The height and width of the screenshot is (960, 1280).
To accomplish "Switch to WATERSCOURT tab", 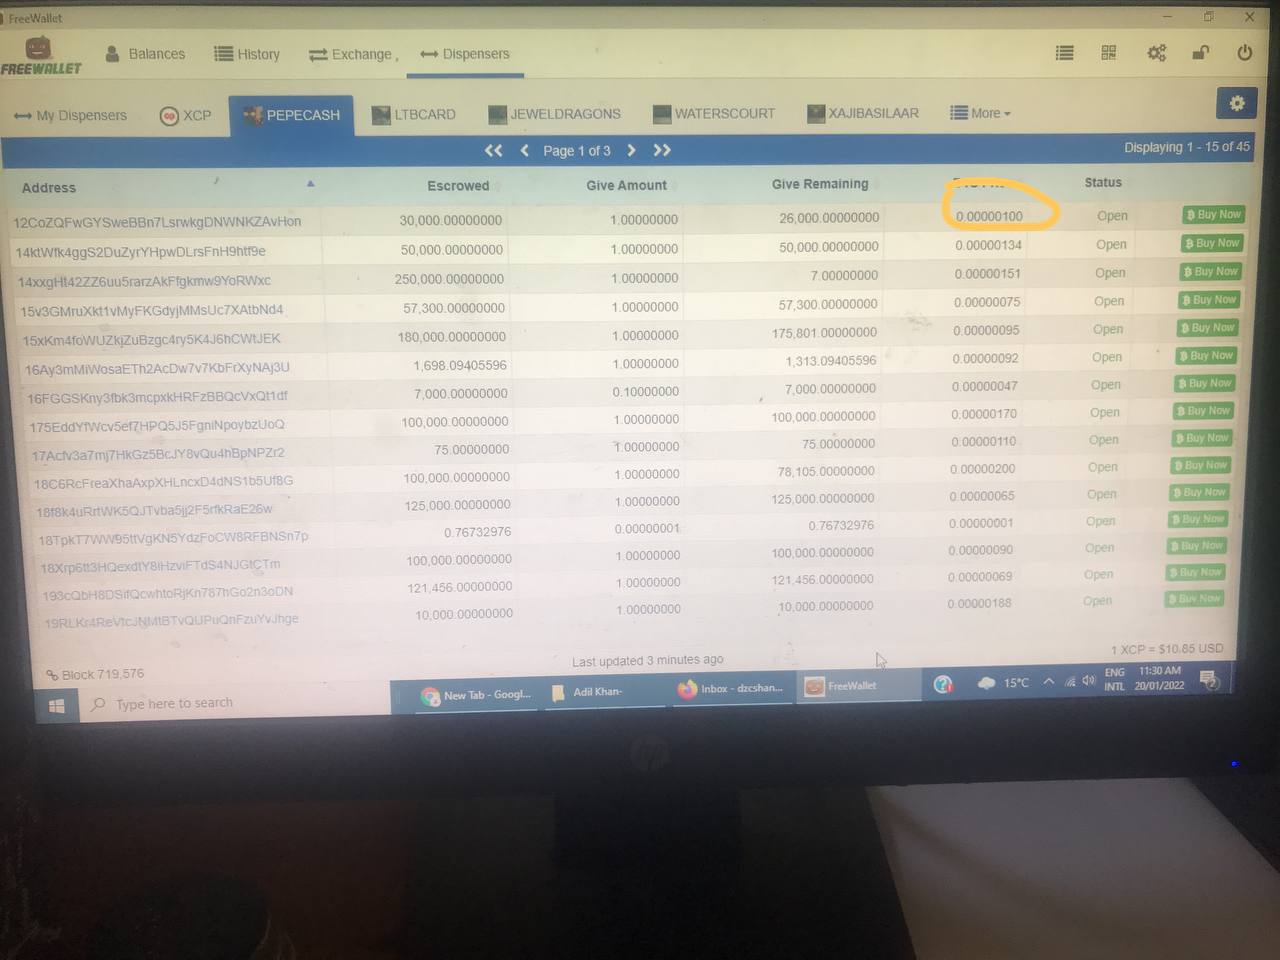I will pyautogui.click(x=713, y=113).
